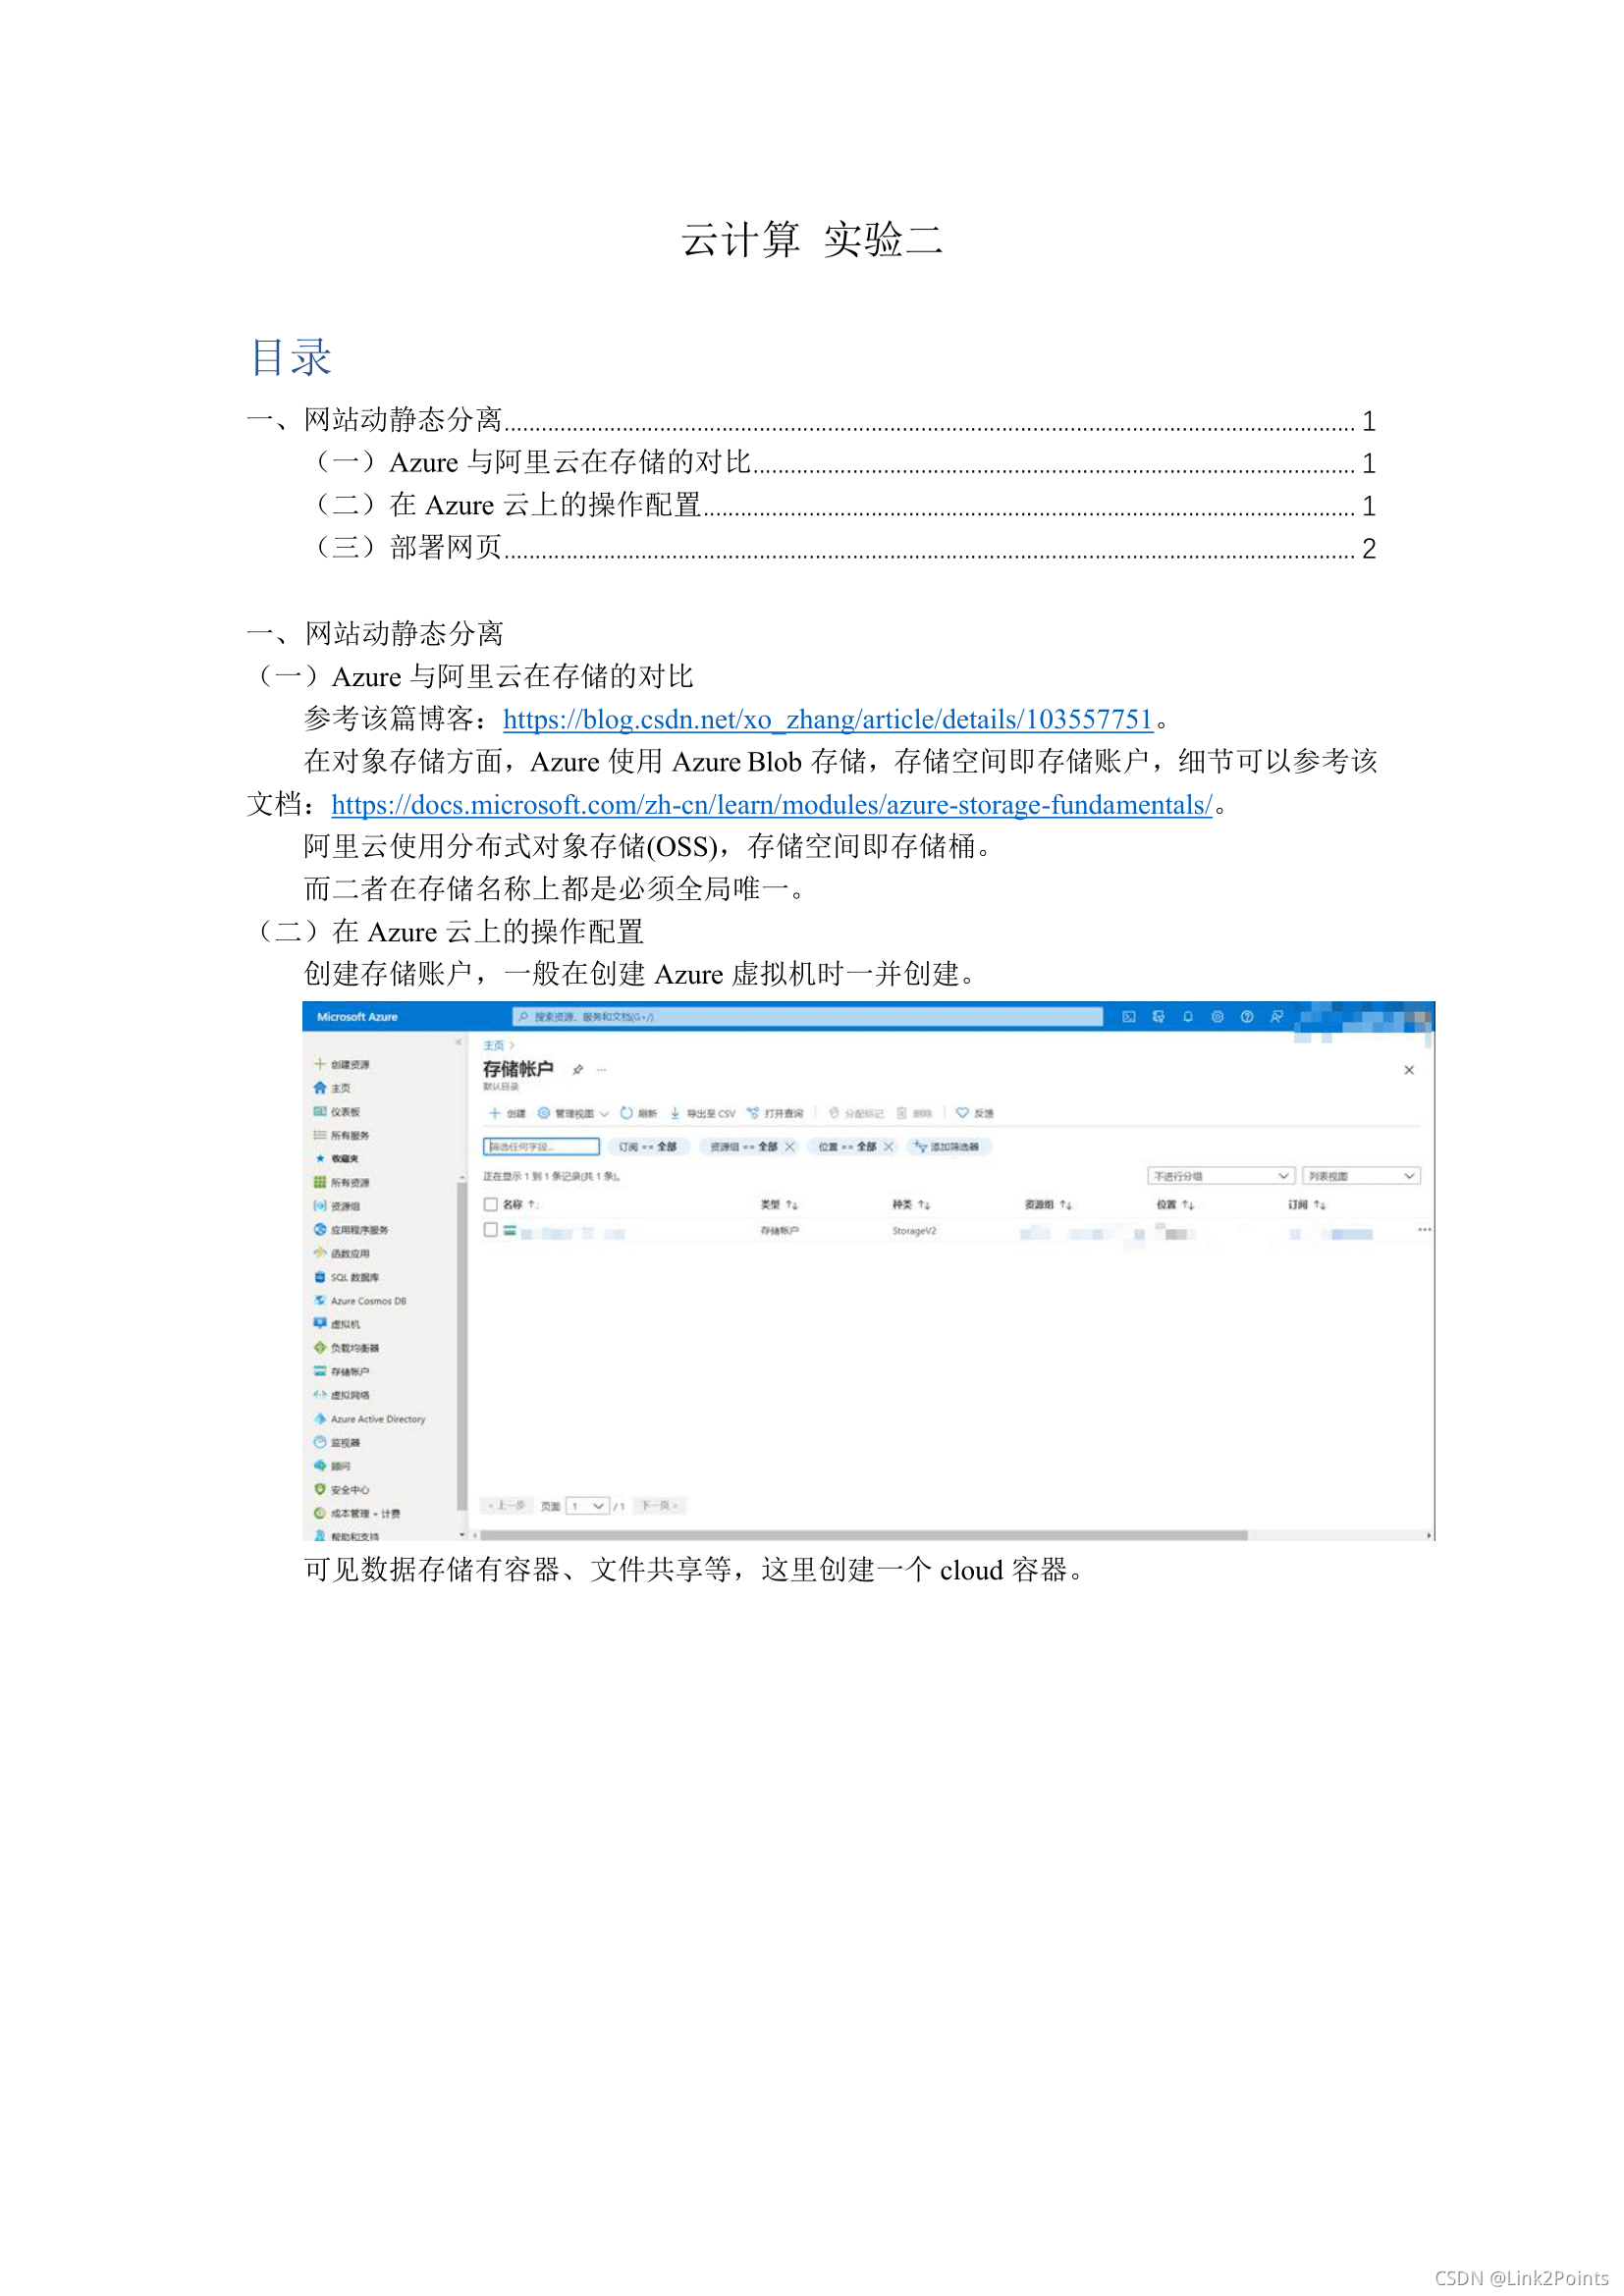The width and height of the screenshot is (1624, 2296).
Task: Click 创建资源 plus icon in the sidebar
Action: click(320, 1064)
